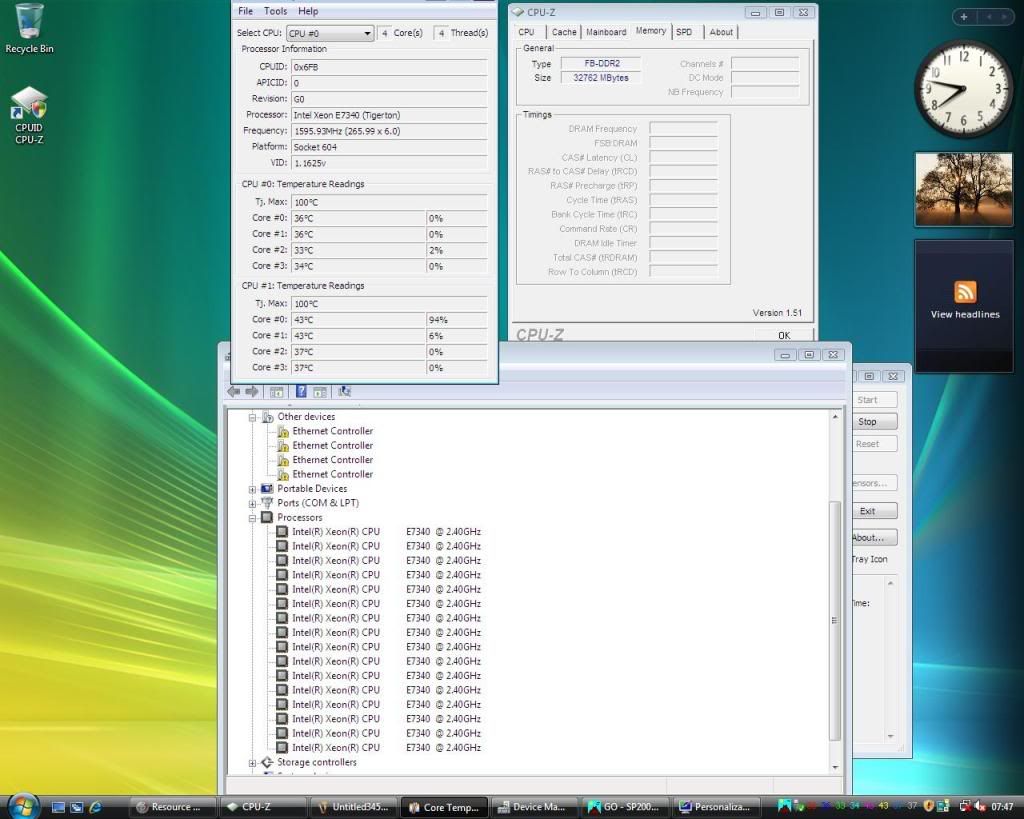
Task: Click the analog clock gadget in the sidebar
Action: point(964,89)
